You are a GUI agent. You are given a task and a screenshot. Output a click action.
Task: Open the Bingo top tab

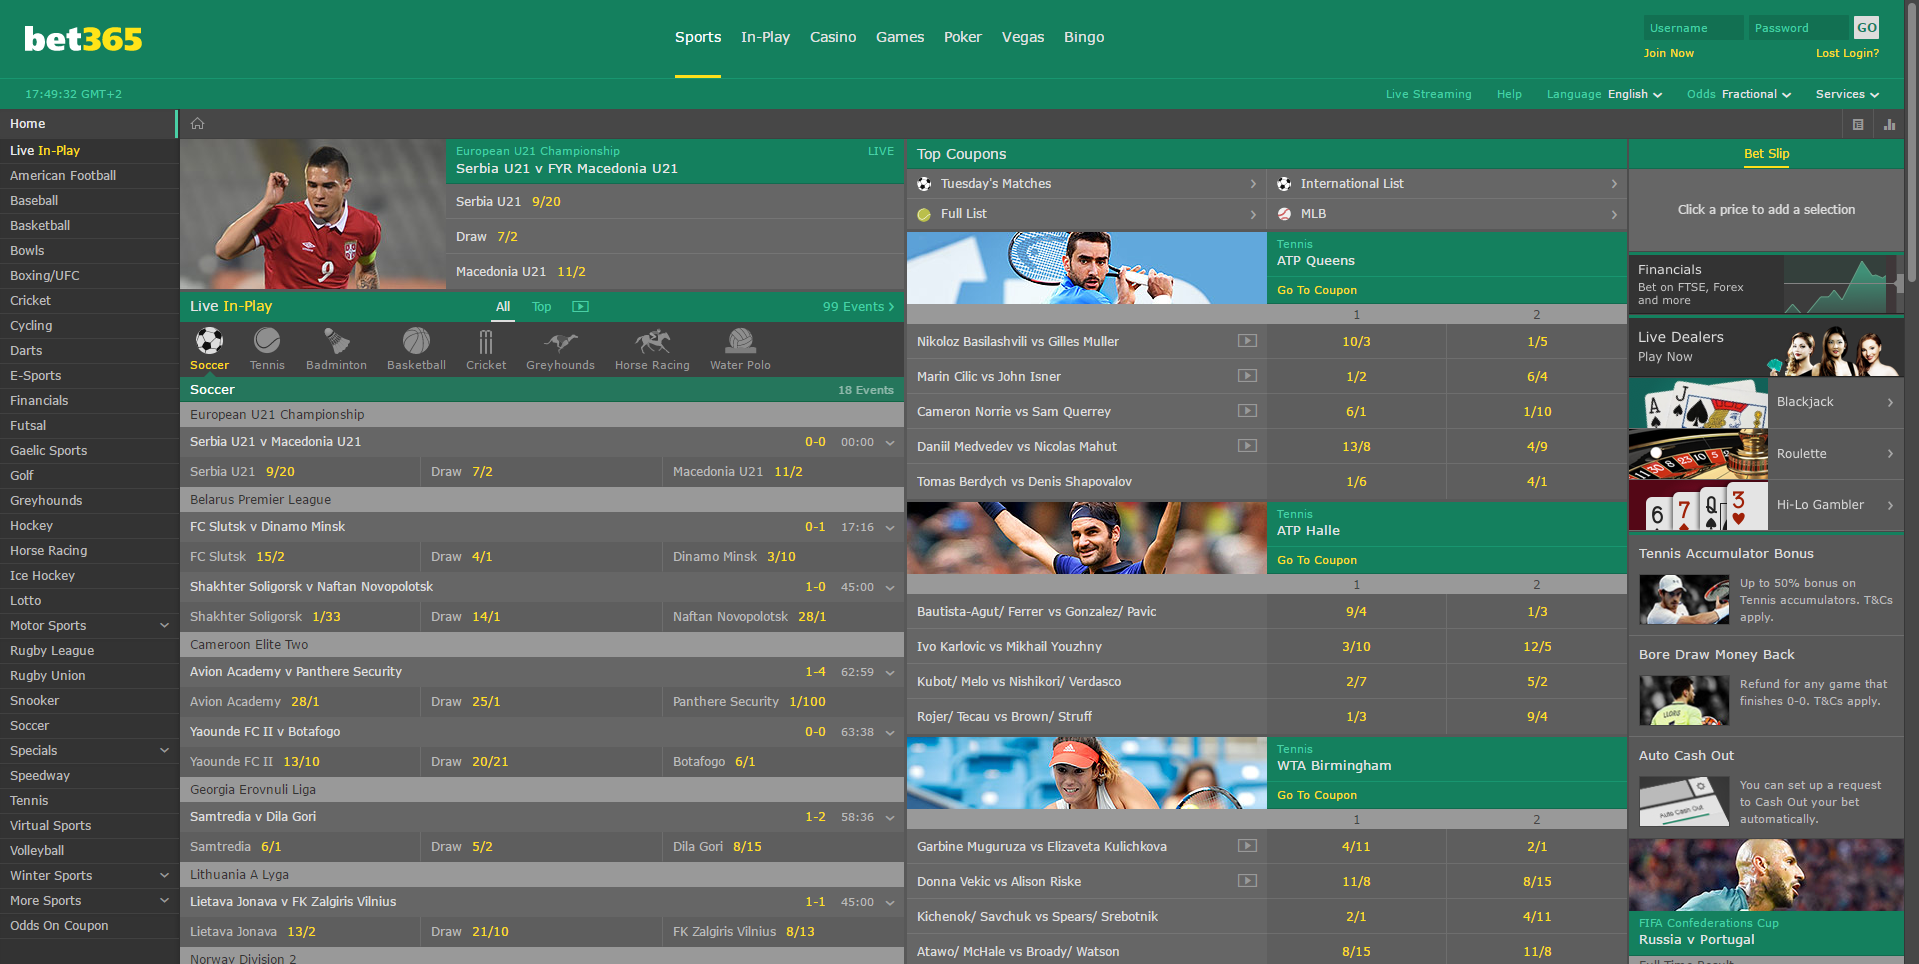click(1084, 37)
